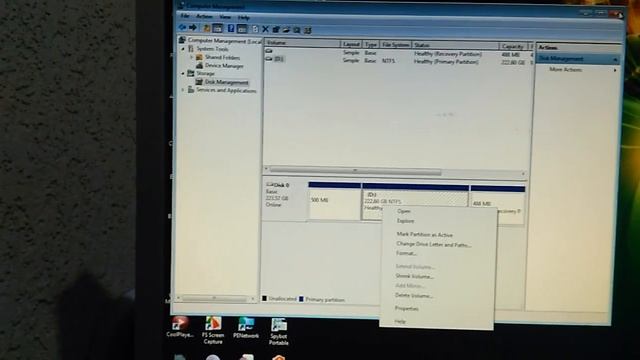Select the (D:) volume disk icon in list
Screen dimensions: 640x360
(x=269, y=59)
